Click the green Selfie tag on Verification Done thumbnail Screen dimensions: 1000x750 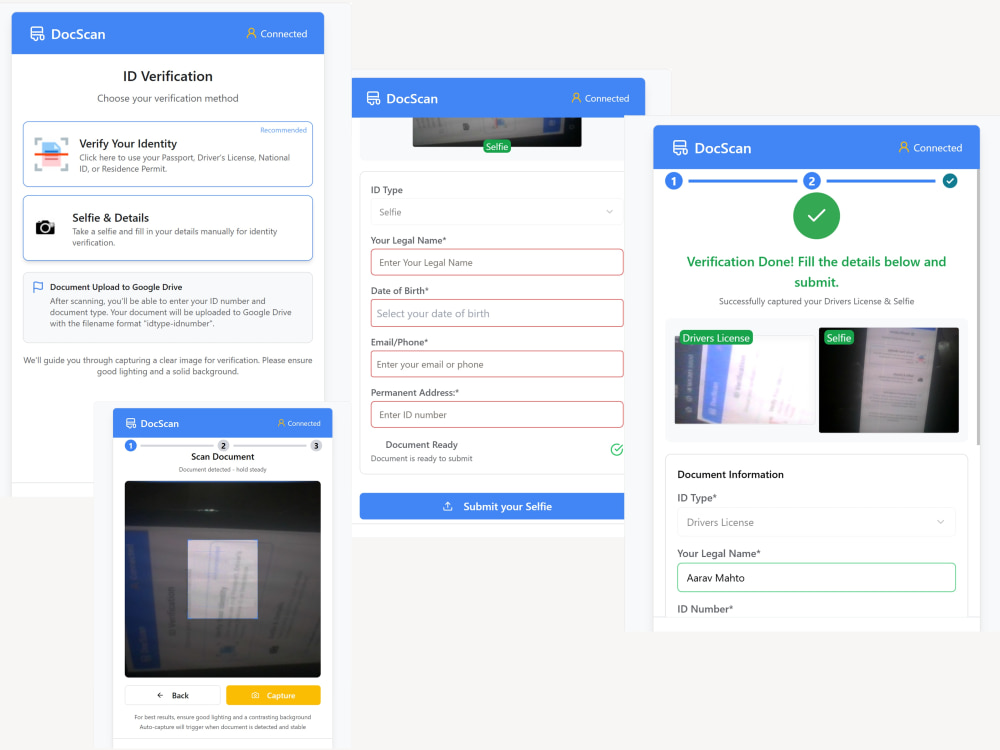[839, 338]
